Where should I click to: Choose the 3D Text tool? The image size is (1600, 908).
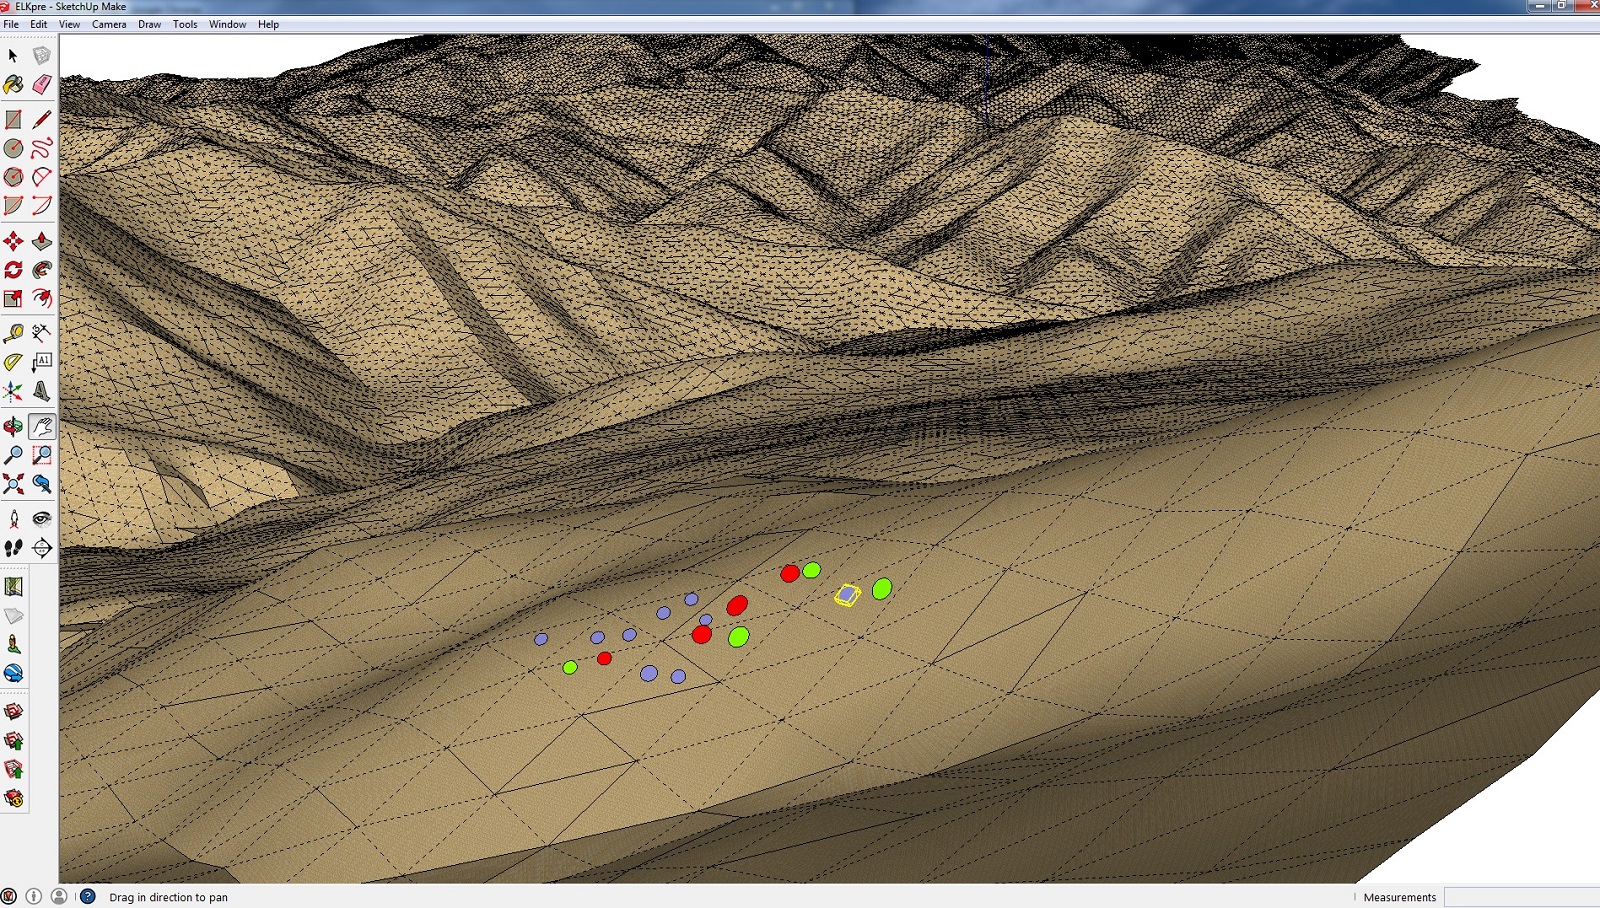click(42, 391)
